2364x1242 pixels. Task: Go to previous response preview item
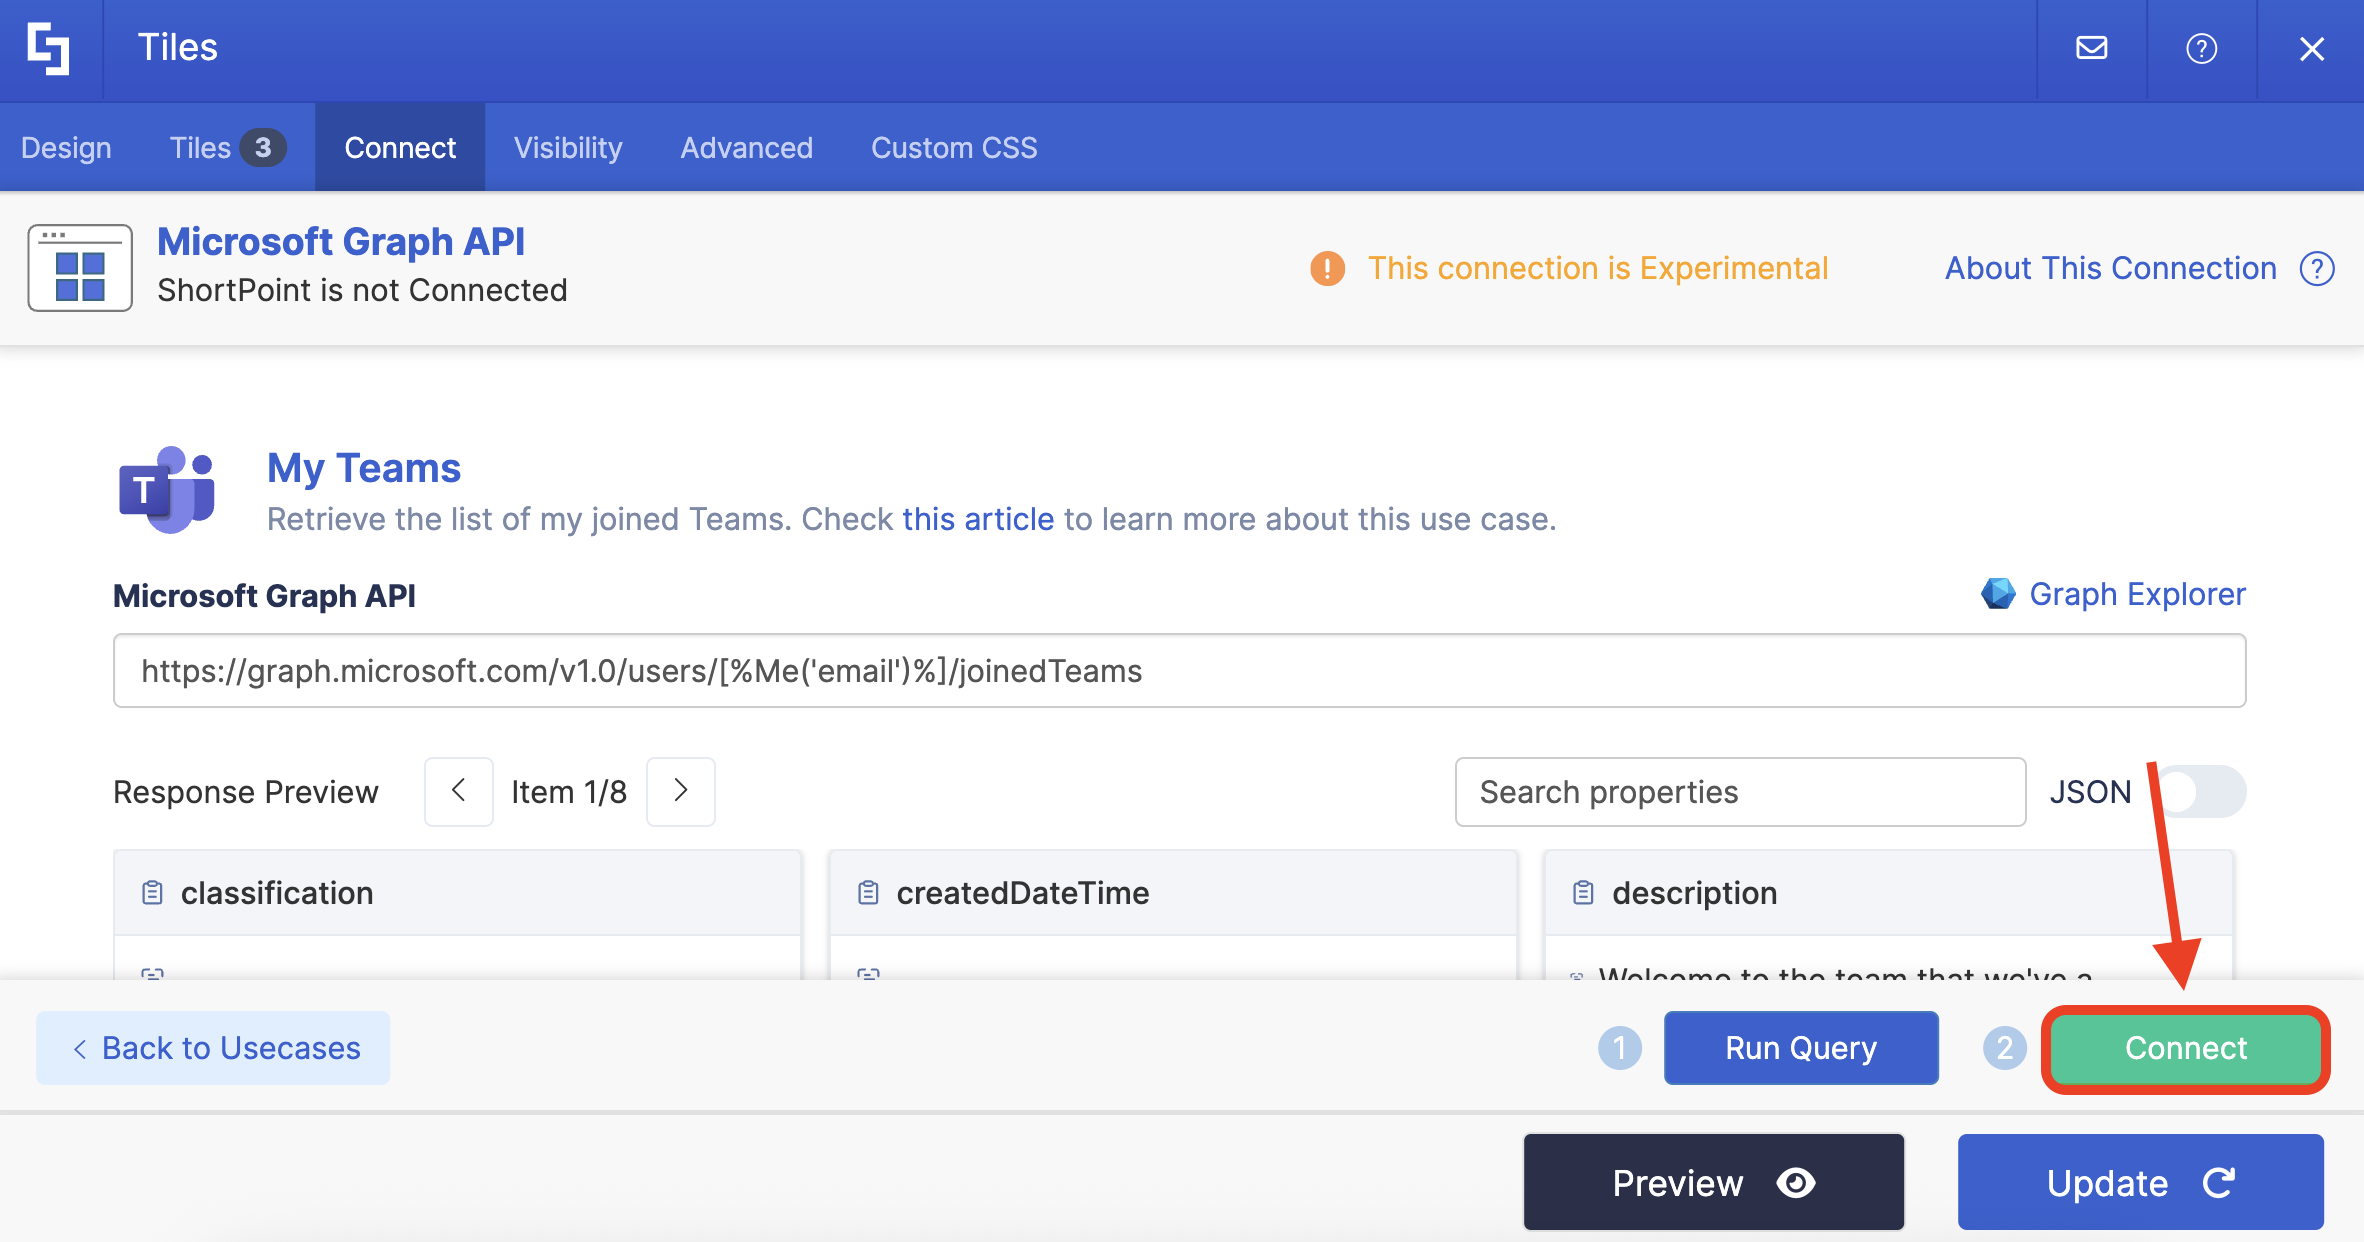coord(459,791)
